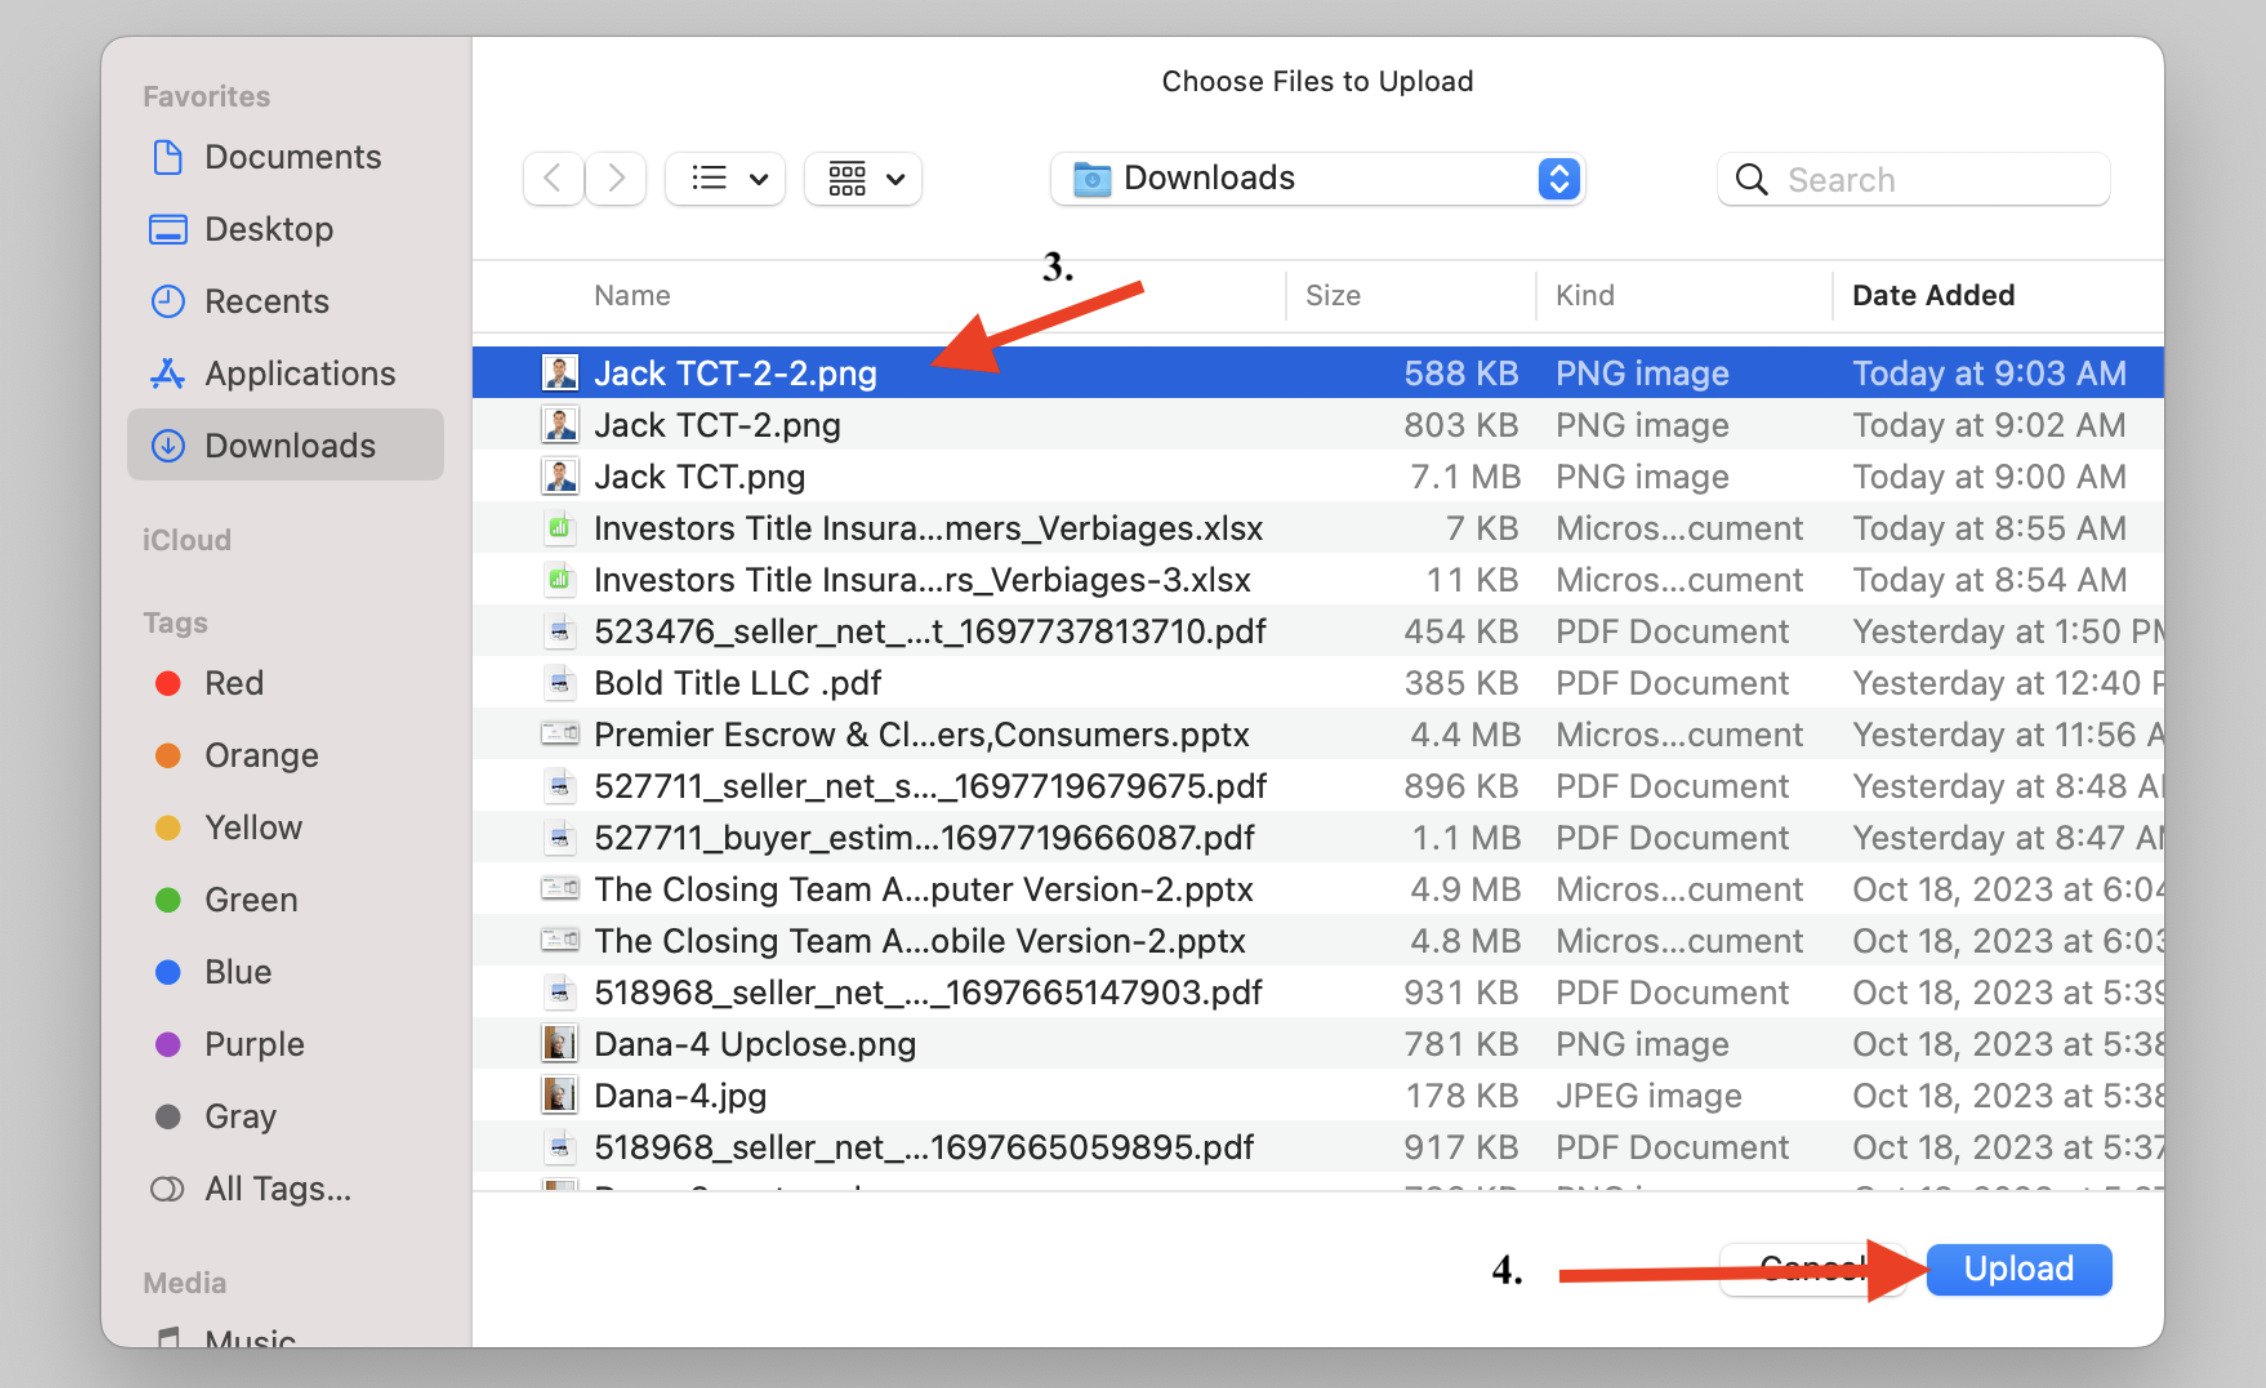Open Desktop in the sidebar
The width and height of the screenshot is (2266, 1388).
tap(268, 229)
